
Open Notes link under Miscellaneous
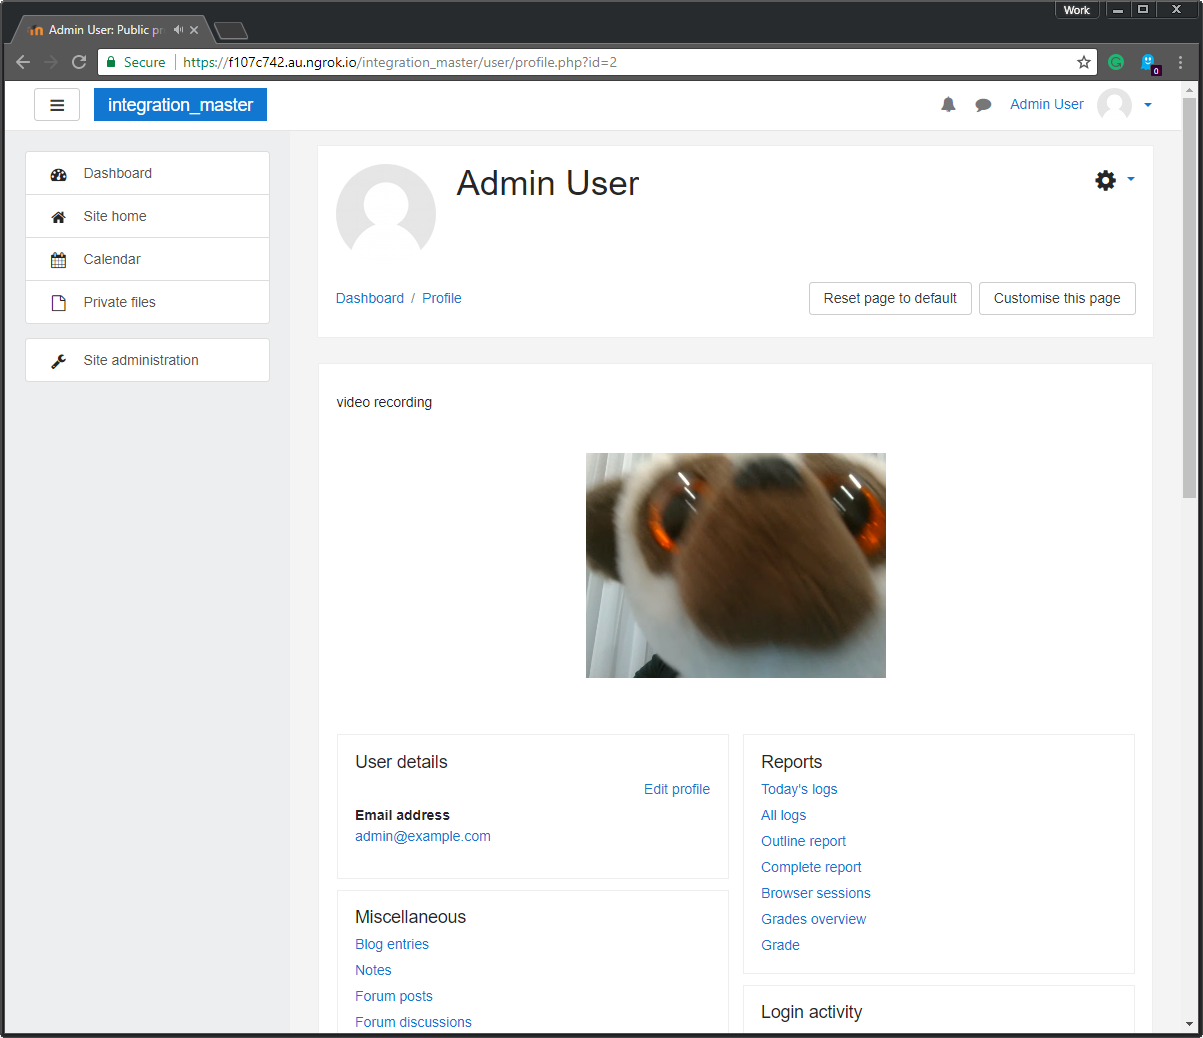click(373, 970)
